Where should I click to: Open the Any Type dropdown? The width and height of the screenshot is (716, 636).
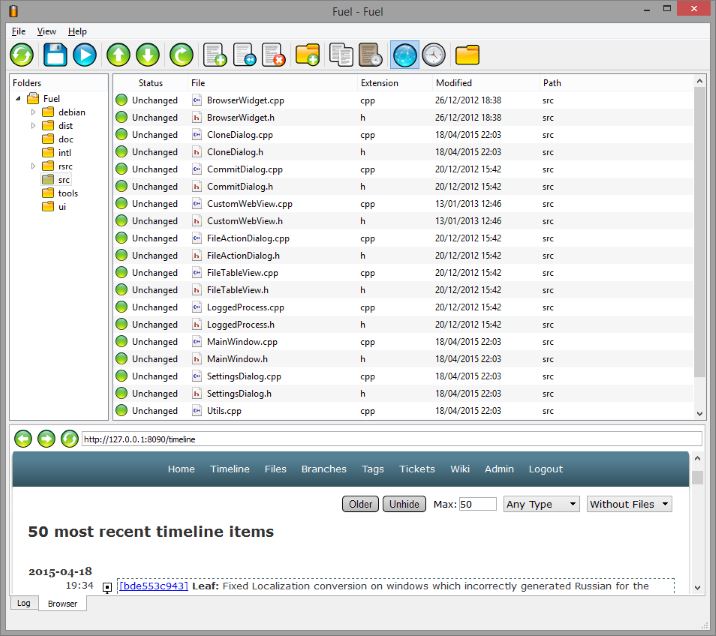pyautogui.click(x=541, y=504)
